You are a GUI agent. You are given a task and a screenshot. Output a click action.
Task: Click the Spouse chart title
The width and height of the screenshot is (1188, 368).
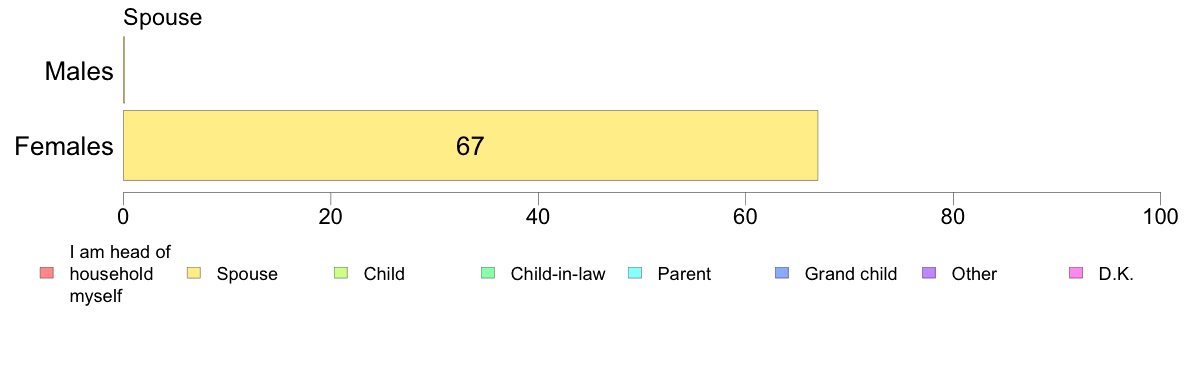click(x=163, y=17)
